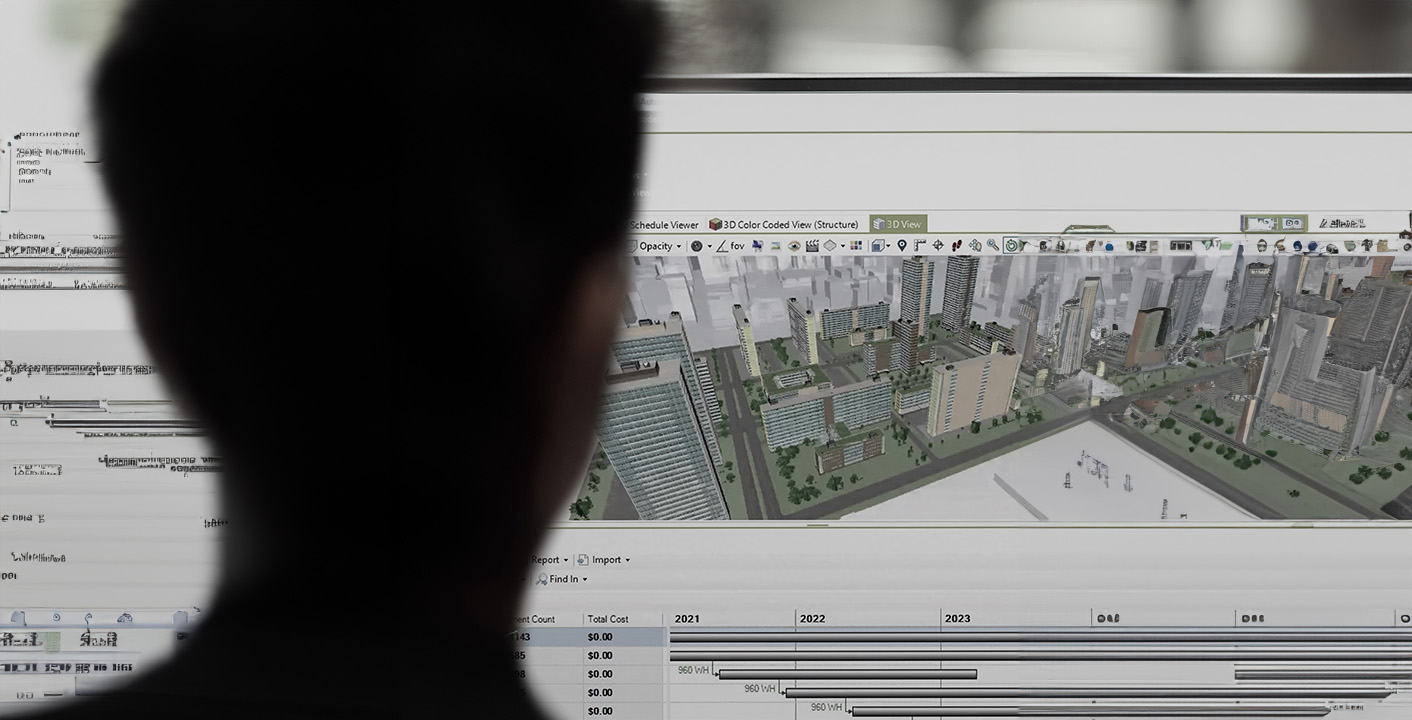Click the 3D cube view icon
The width and height of the screenshot is (1412, 720).
coord(878,246)
